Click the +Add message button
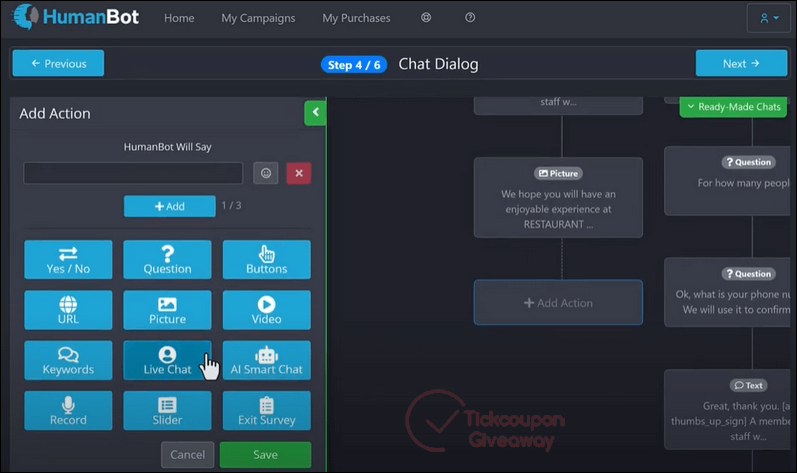 pos(170,206)
